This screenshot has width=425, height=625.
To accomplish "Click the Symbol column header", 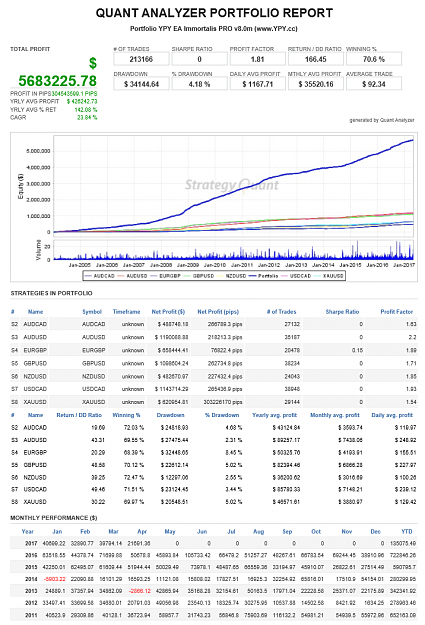I will (x=92, y=312).
